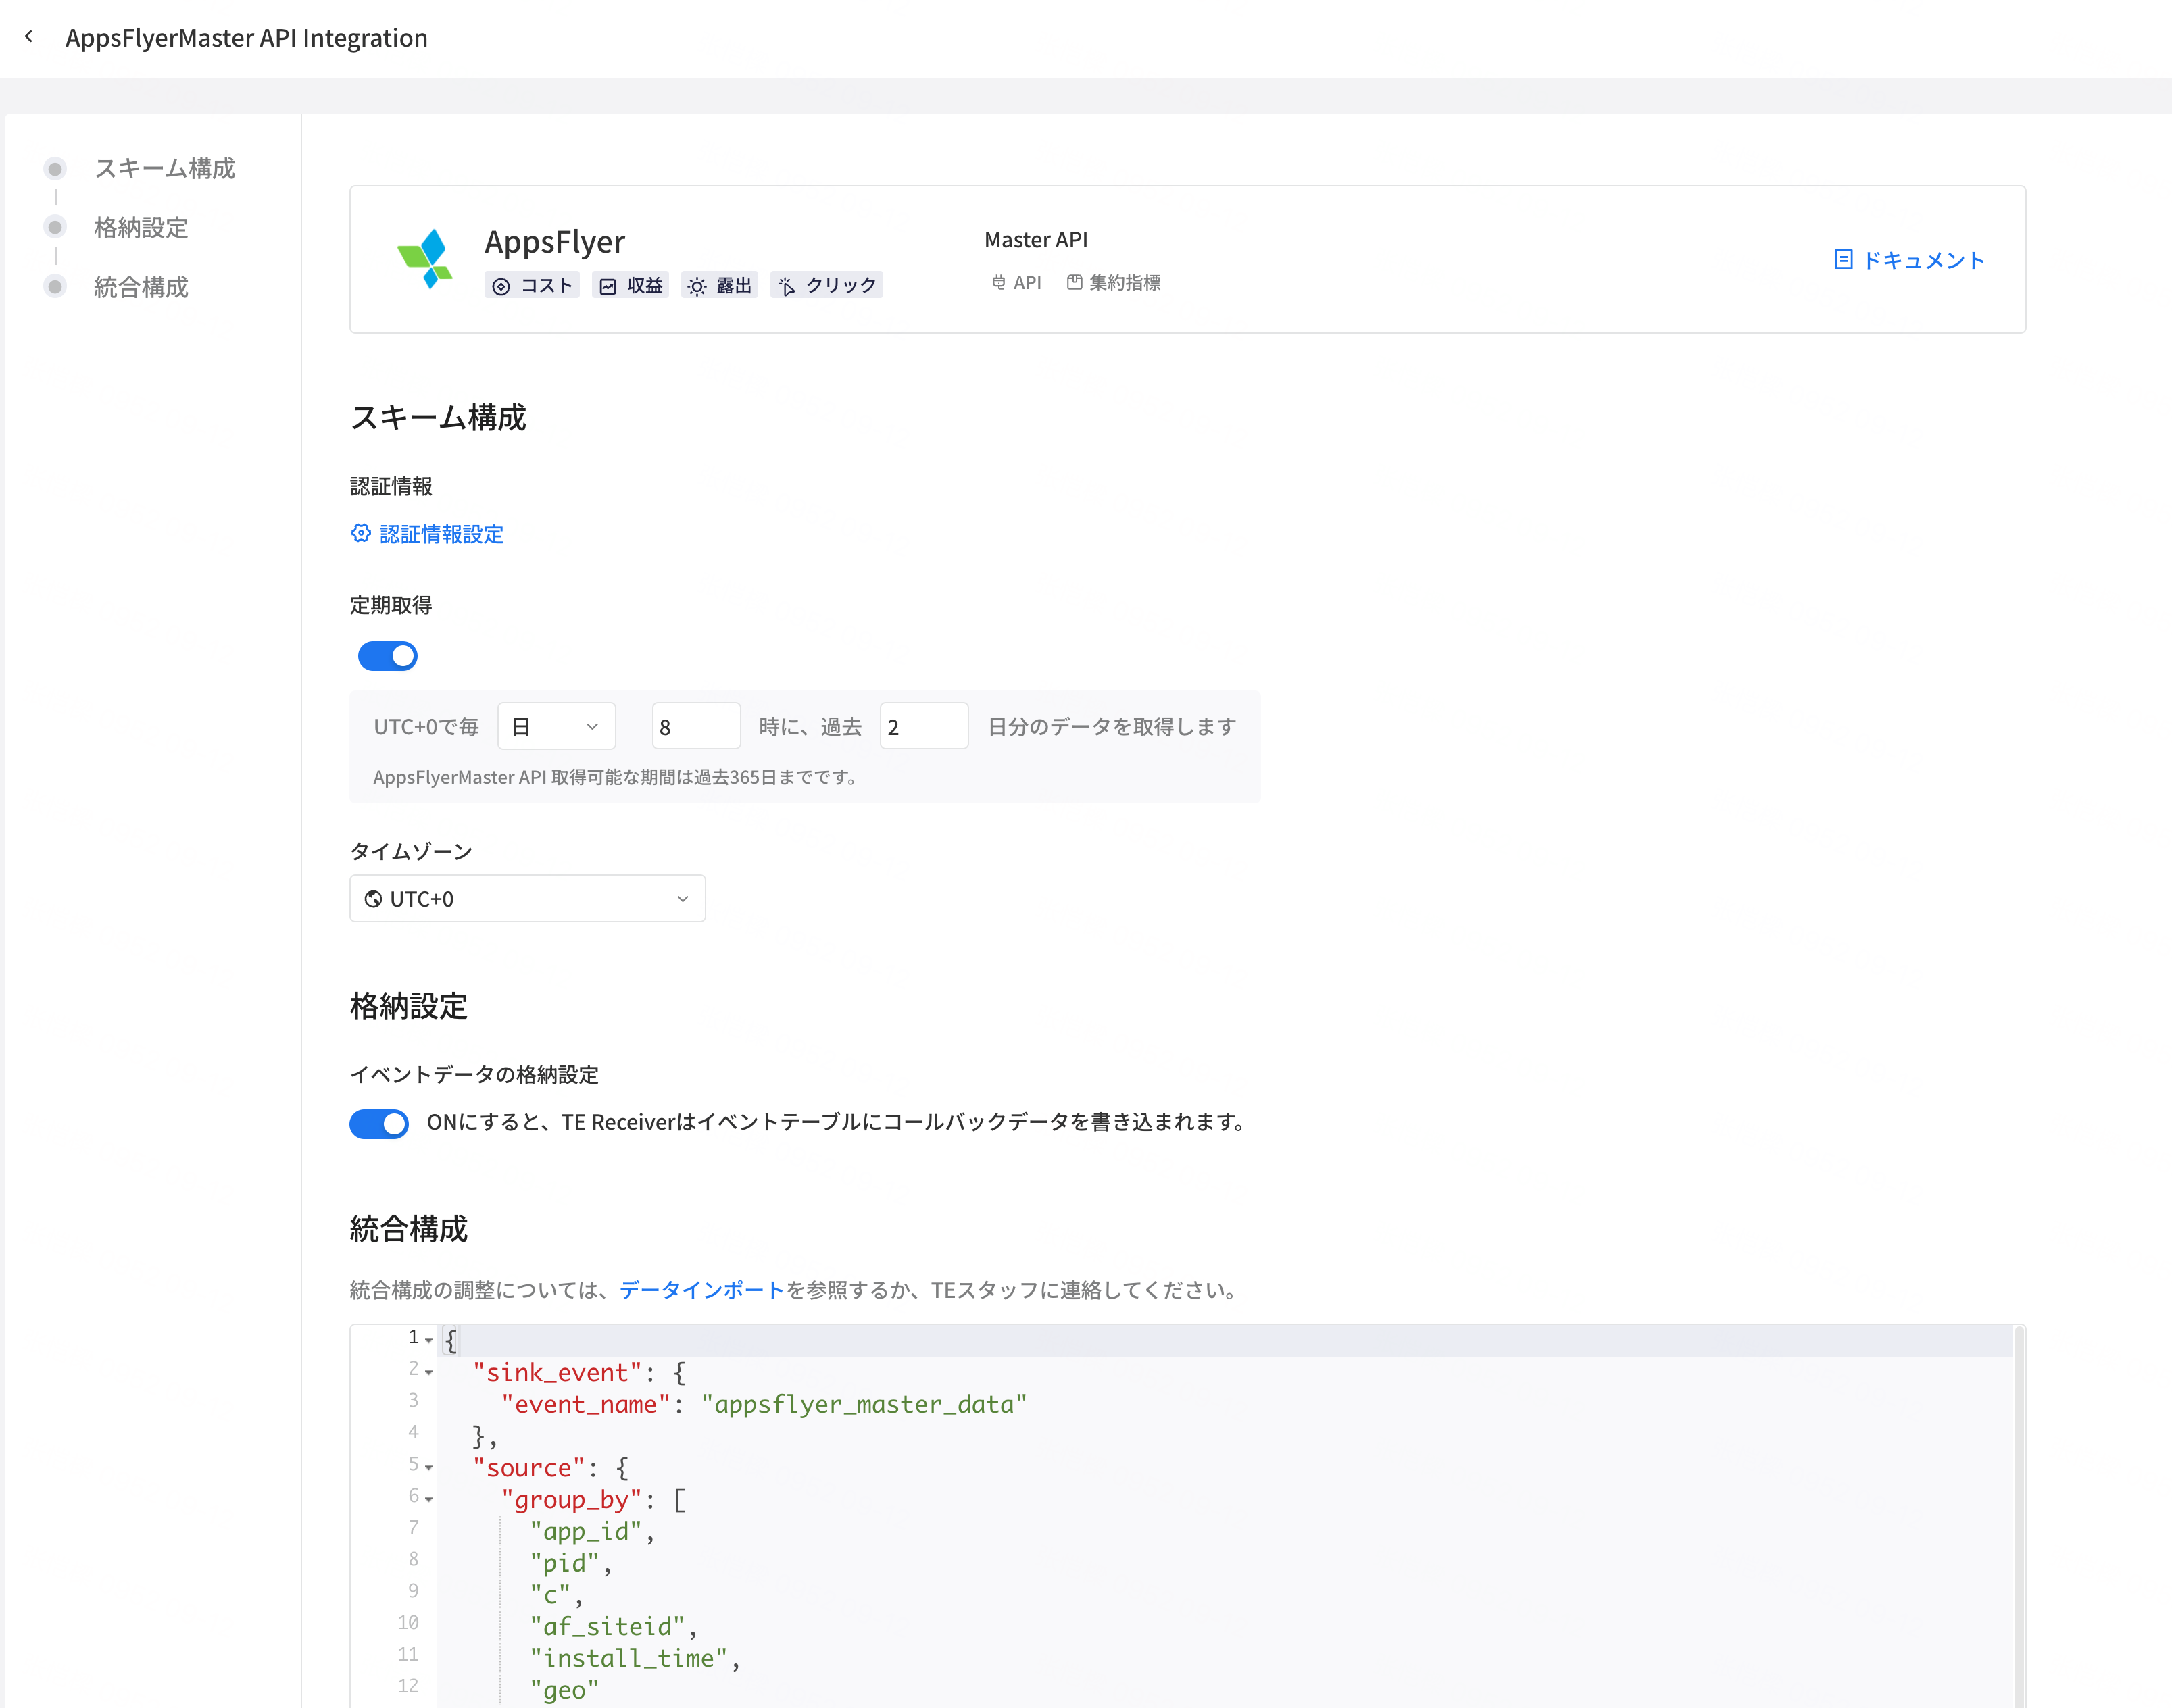2172x1708 pixels.
Task: Click the AppsFlyerMaster API Integration title
Action: click(247, 38)
